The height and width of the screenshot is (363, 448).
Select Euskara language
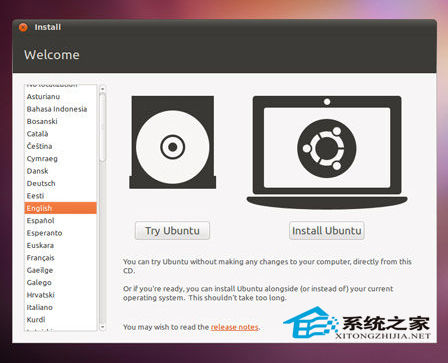tap(61, 245)
